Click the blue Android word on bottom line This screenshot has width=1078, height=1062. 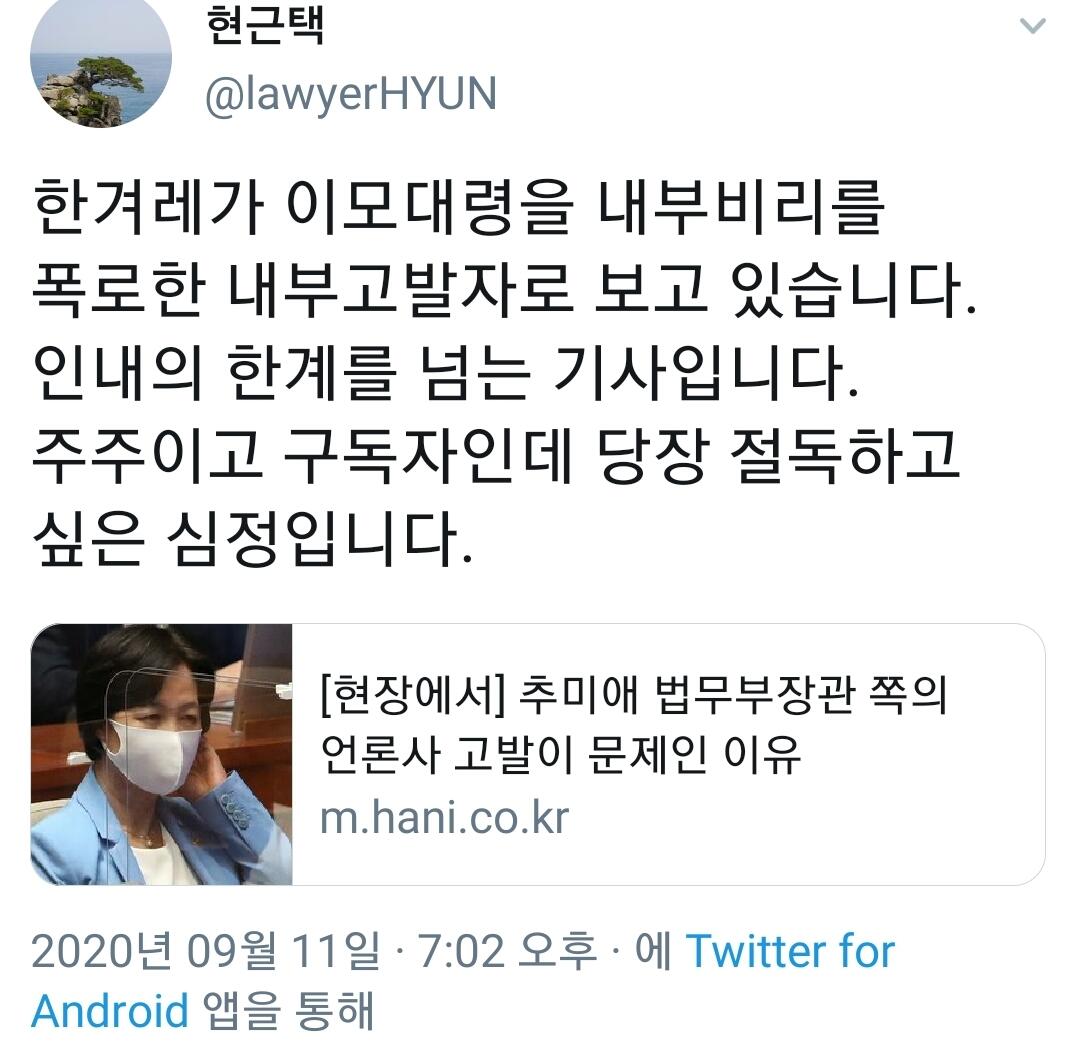(x=110, y=1010)
